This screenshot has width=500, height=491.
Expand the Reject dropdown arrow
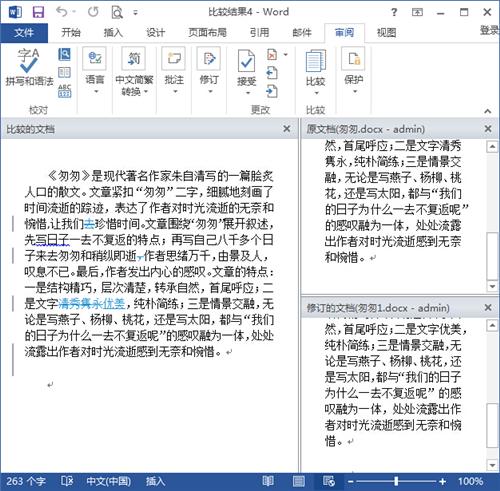click(286, 54)
